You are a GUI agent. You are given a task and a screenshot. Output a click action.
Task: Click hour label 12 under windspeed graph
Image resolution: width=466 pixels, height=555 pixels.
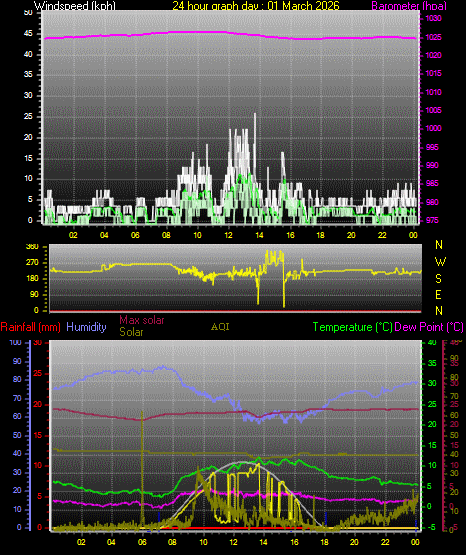(x=228, y=235)
